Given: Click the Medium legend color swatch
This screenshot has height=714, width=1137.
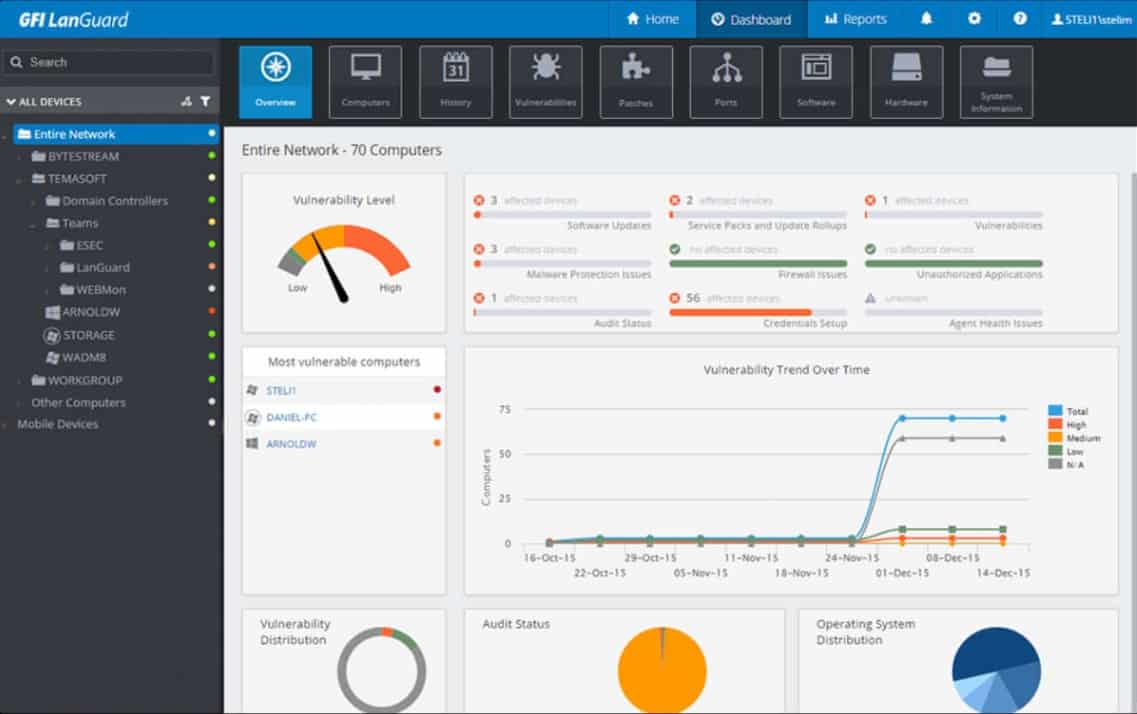Looking at the screenshot, I should 1055,437.
